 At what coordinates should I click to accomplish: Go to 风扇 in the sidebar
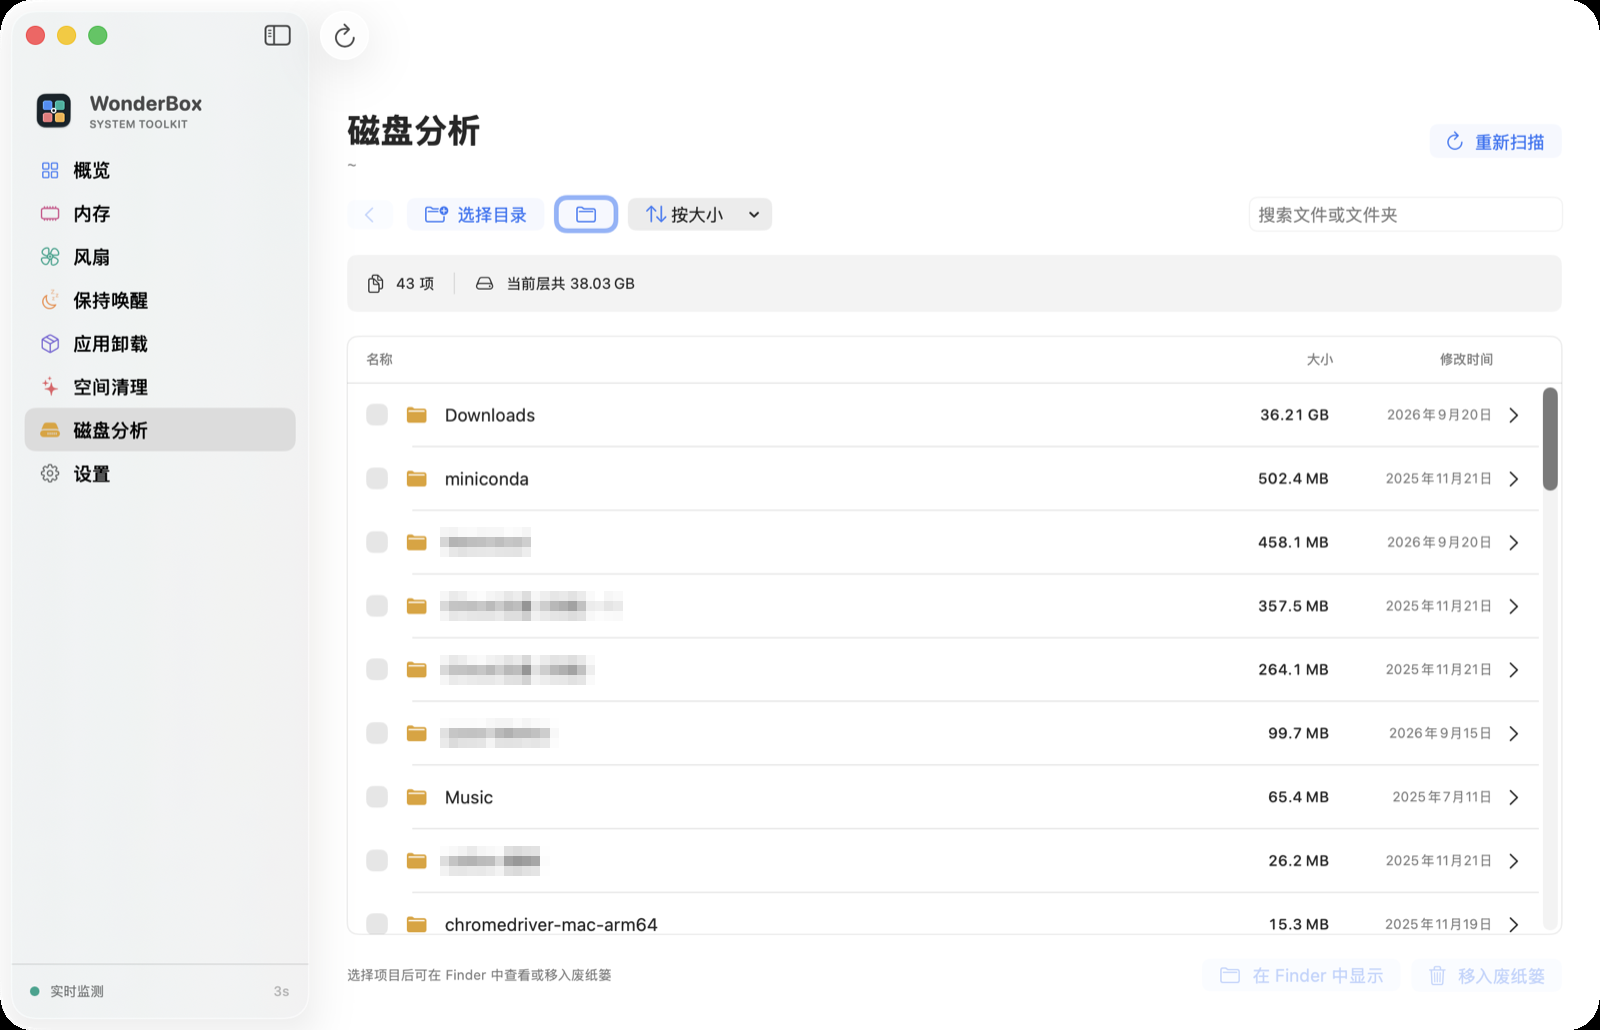click(x=160, y=257)
